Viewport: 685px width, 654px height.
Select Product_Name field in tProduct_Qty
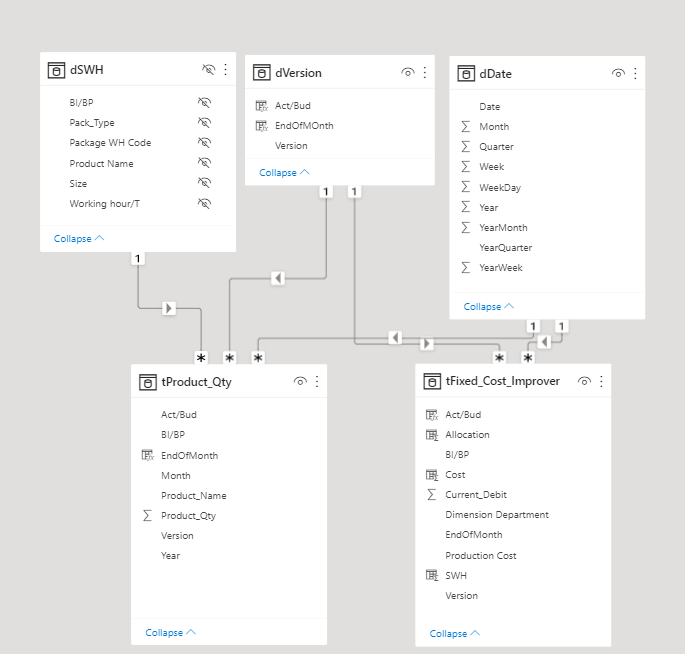pyautogui.click(x=194, y=496)
